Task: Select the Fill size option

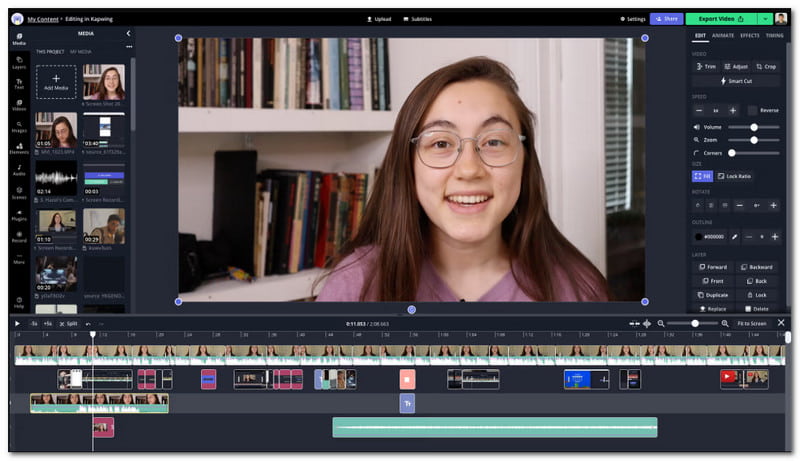Action: [x=701, y=176]
